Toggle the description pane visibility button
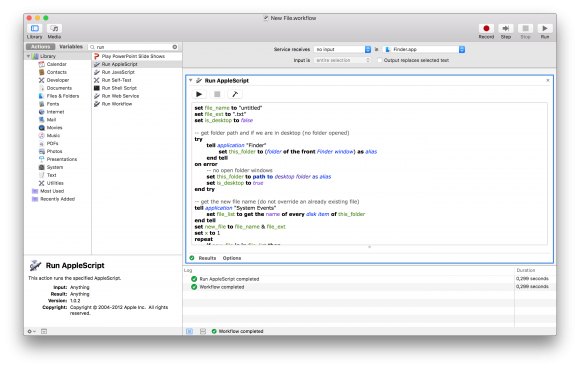Screen dimensions: 580x369 pyautogui.click(x=44, y=331)
